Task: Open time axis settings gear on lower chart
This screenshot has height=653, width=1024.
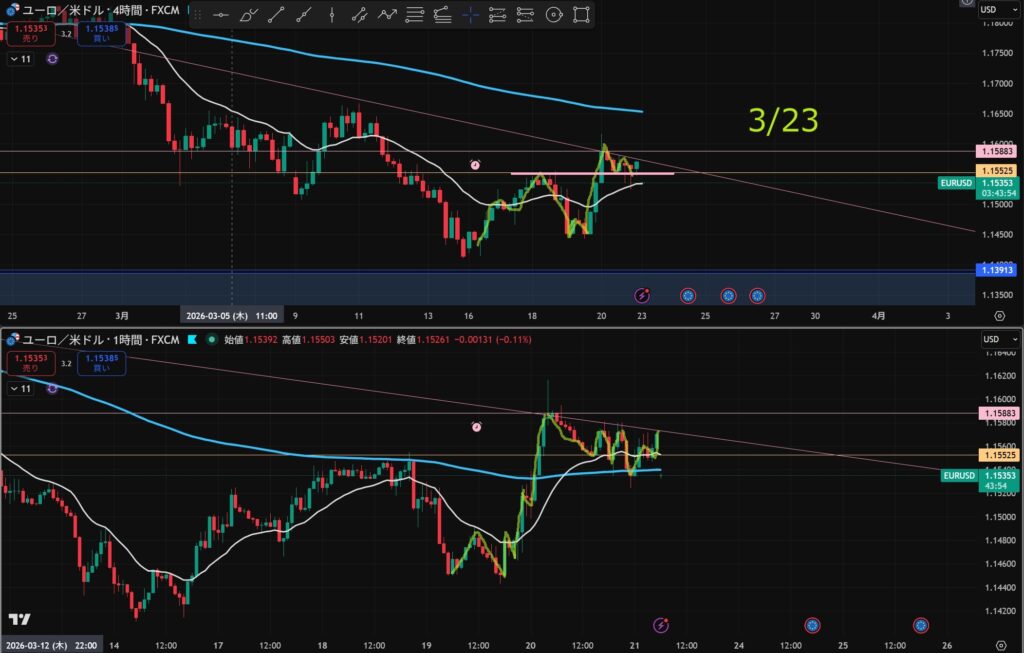Action: click(x=999, y=643)
